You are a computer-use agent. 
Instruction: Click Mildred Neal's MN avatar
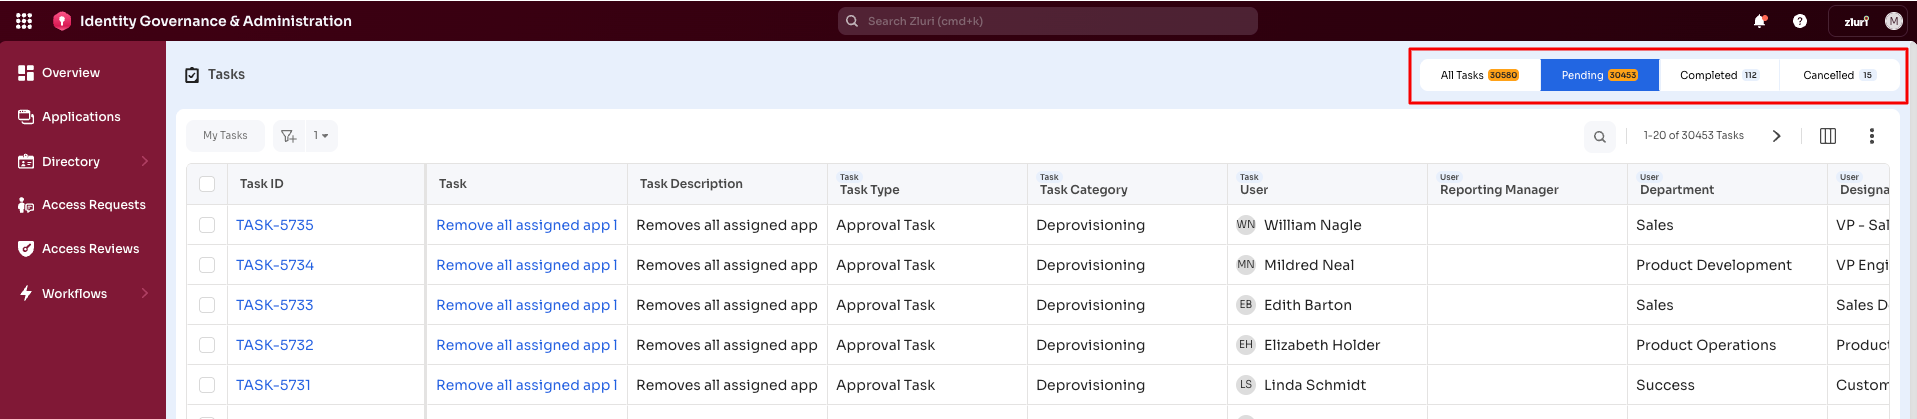tap(1246, 265)
